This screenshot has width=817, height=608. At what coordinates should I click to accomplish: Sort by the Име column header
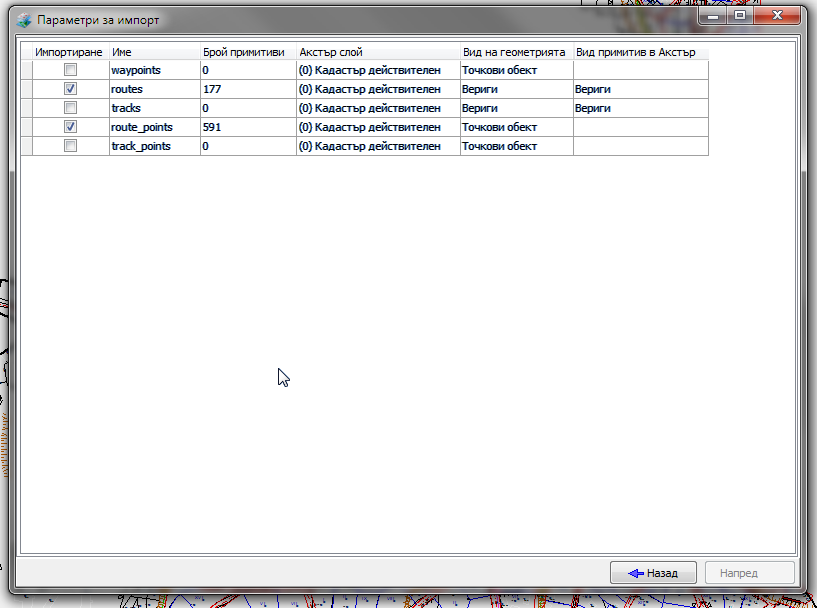(154, 52)
